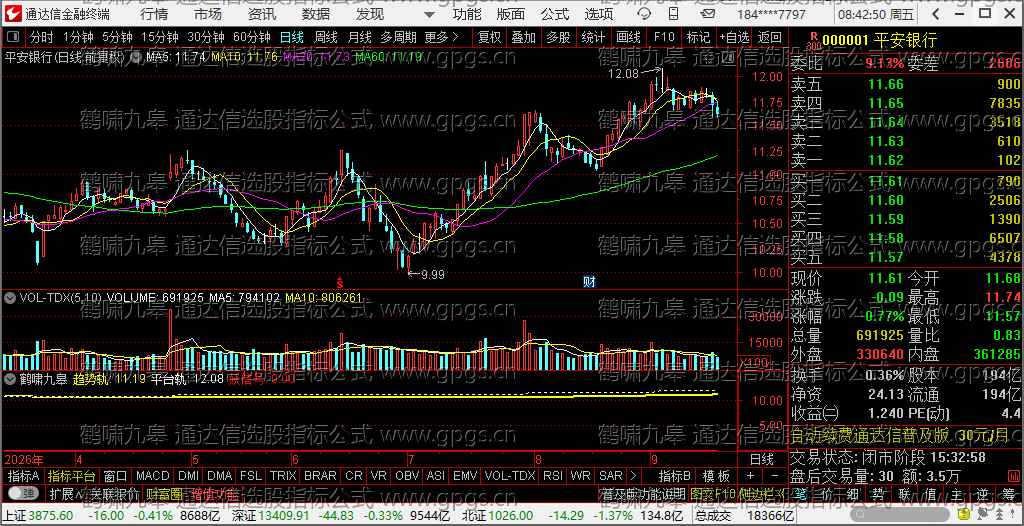This screenshot has width=1024, height=526.
Task: Open F10 company info
Action: coord(664,37)
